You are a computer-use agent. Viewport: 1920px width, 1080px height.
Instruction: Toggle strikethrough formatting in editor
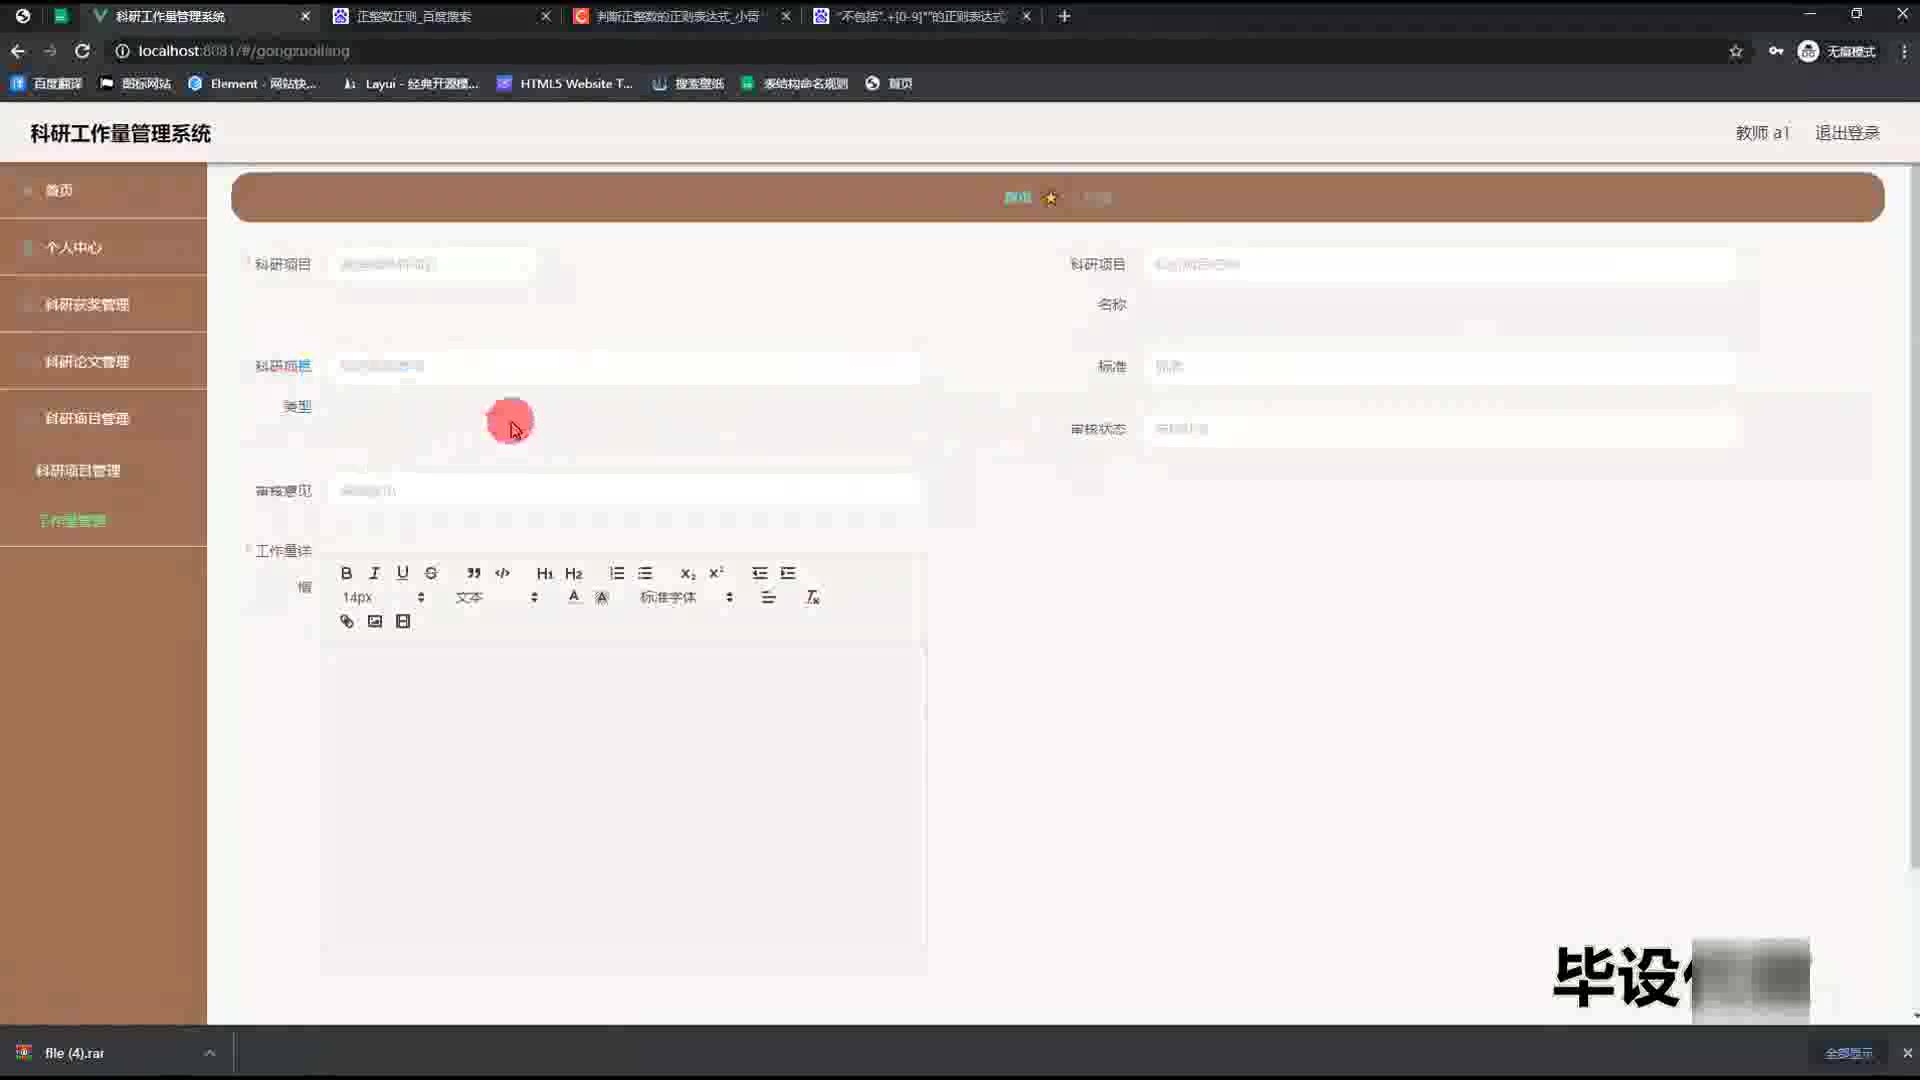click(431, 573)
